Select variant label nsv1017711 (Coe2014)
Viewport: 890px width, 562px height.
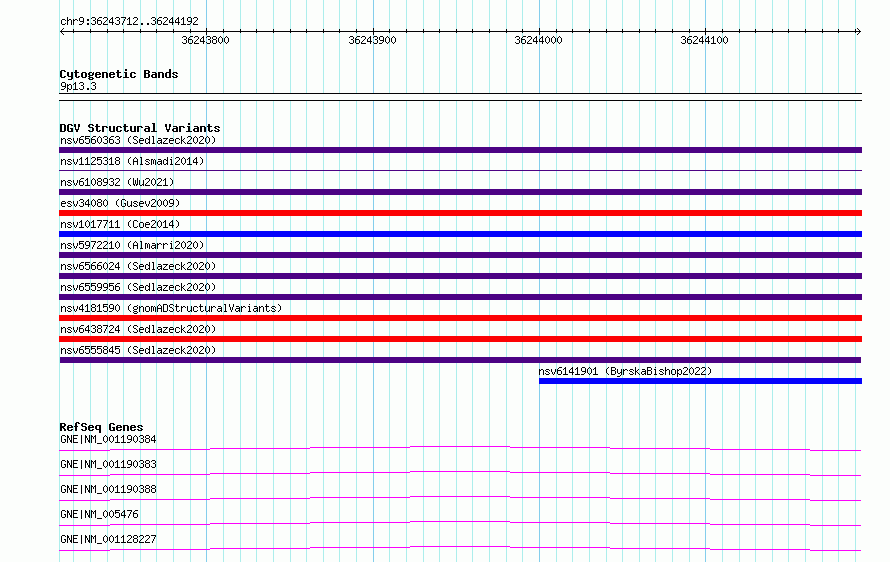(x=120, y=224)
